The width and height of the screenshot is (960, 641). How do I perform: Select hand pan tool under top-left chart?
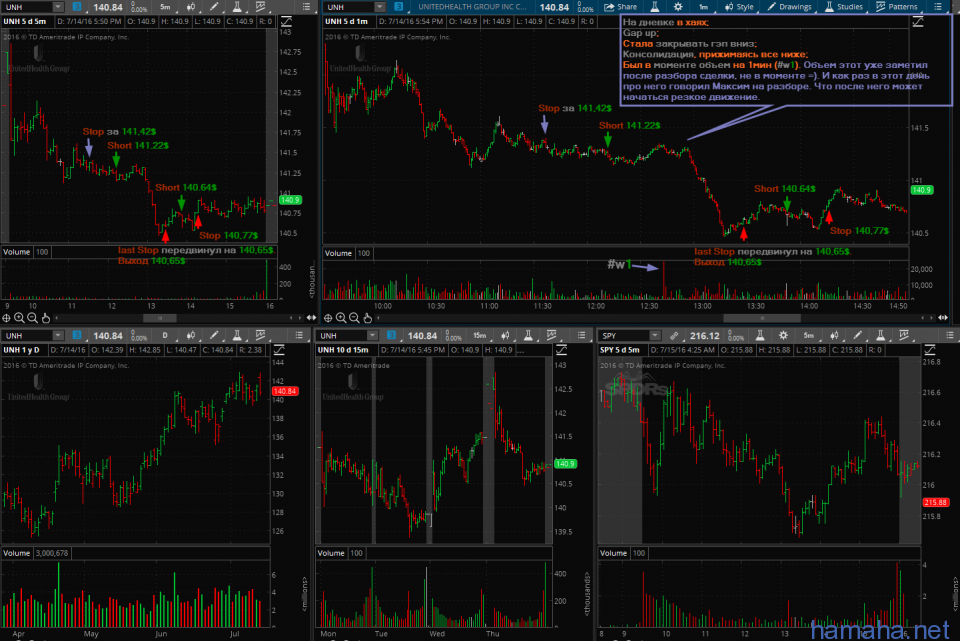[x=46, y=318]
